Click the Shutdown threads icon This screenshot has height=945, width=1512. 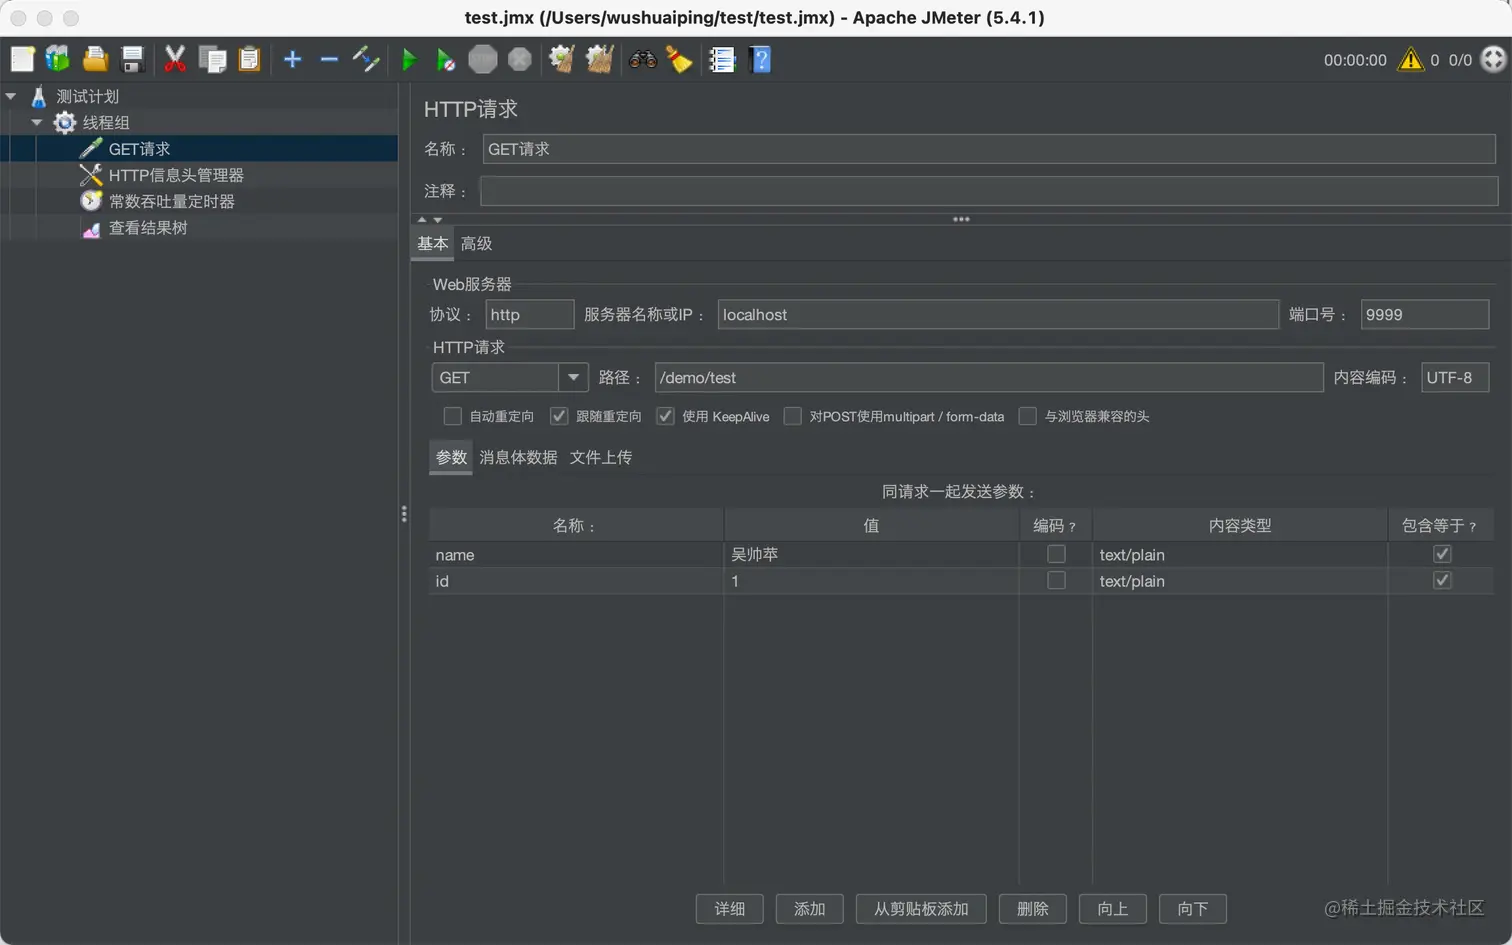(x=520, y=60)
